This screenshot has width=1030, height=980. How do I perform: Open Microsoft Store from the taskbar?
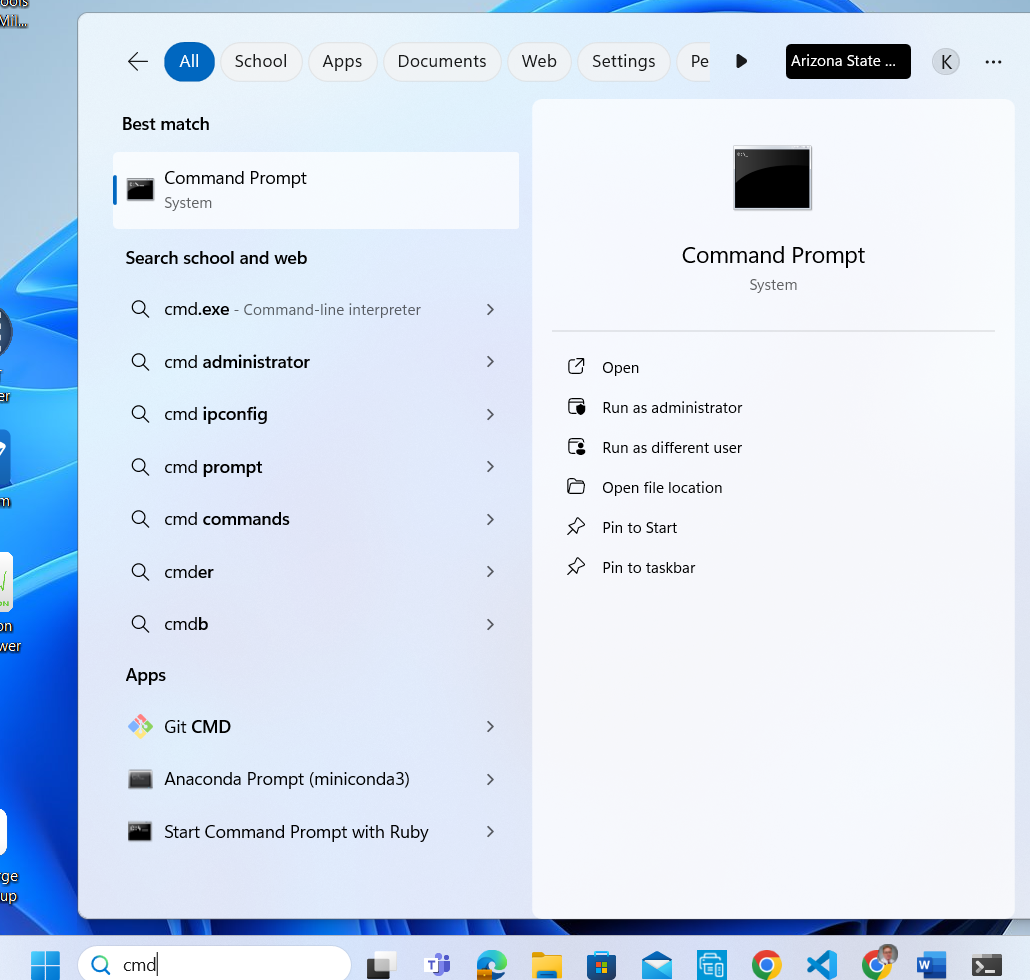pos(602,965)
